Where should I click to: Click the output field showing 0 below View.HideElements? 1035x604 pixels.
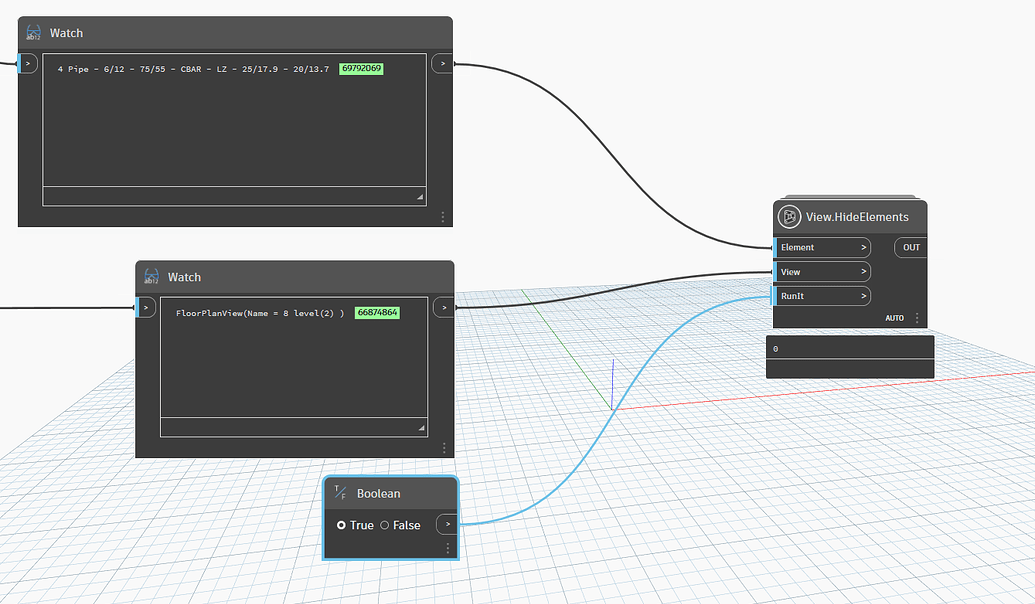pos(849,348)
